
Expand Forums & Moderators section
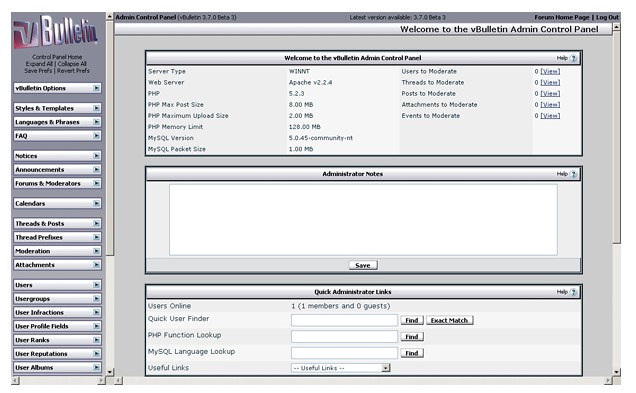[x=57, y=183]
